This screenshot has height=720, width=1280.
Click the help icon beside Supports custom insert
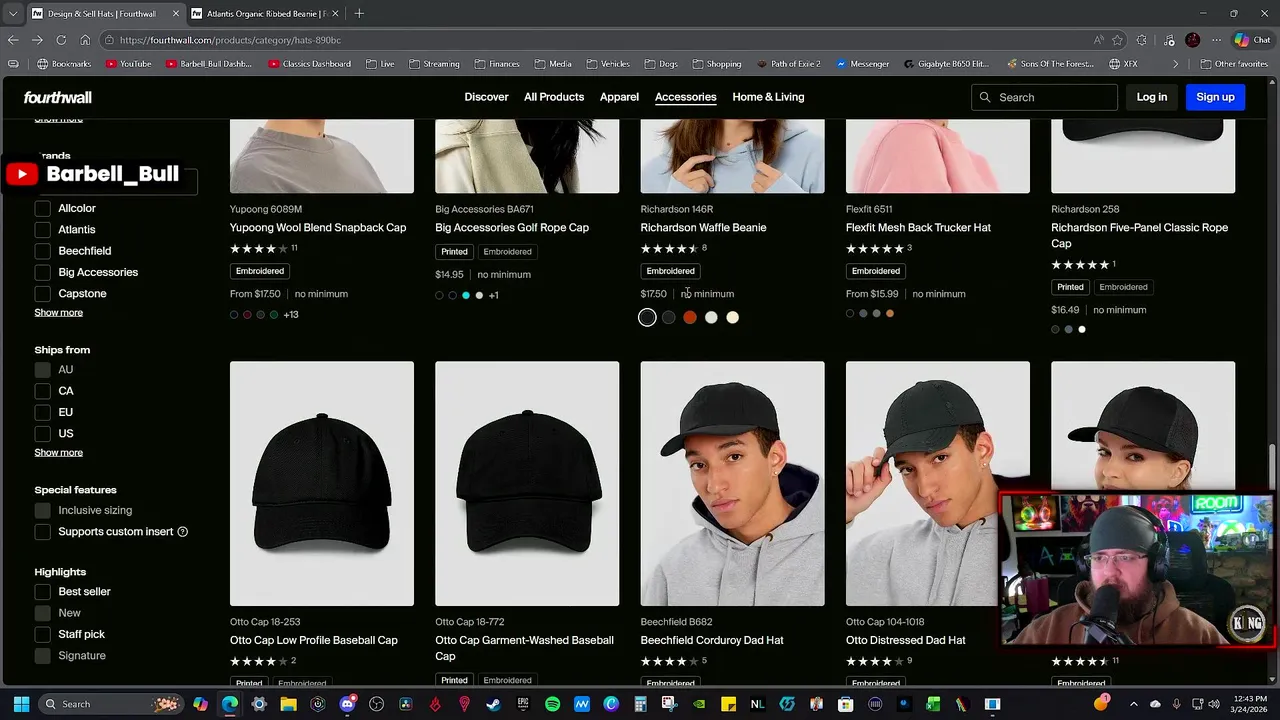coord(183,532)
